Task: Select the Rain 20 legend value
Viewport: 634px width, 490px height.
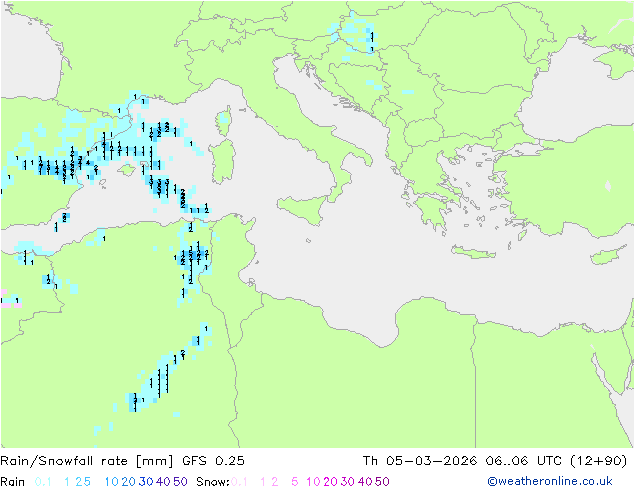Action: coord(128,482)
